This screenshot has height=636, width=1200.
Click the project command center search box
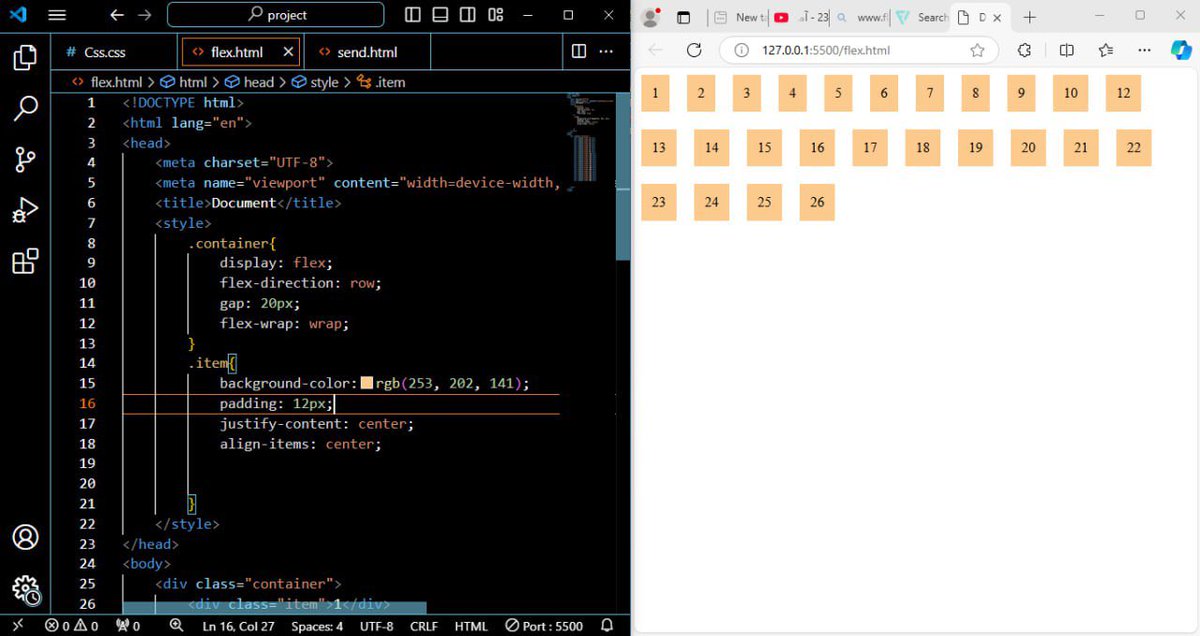[275, 15]
